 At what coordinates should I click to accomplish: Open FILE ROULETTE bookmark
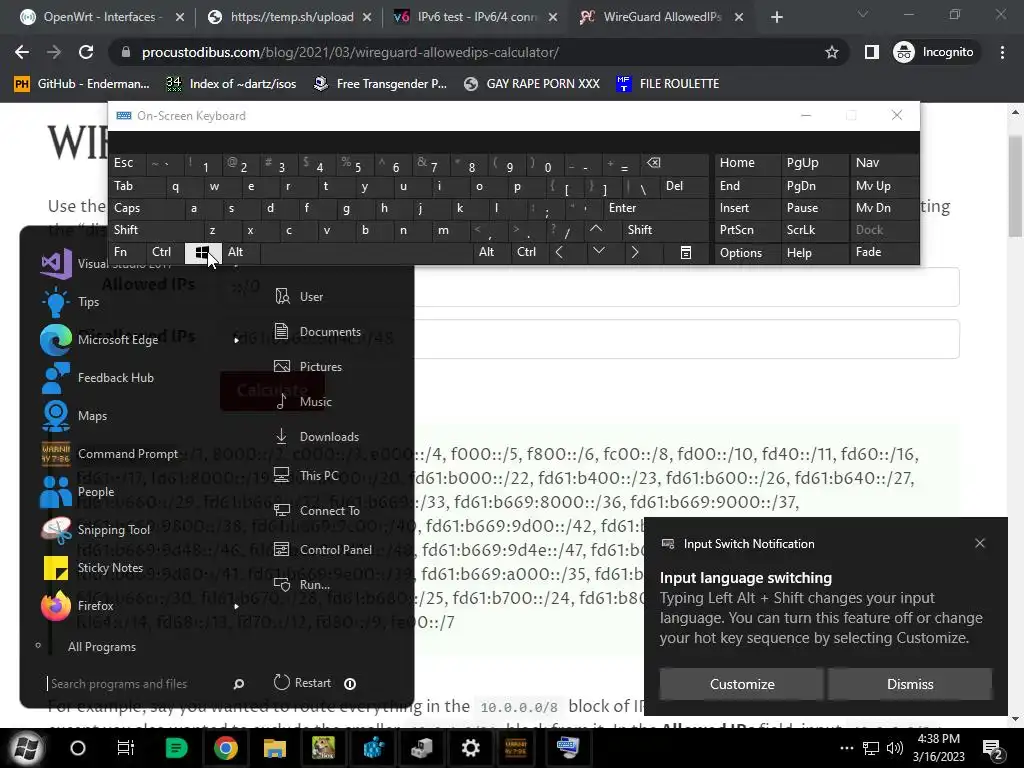(x=667, y=84)
